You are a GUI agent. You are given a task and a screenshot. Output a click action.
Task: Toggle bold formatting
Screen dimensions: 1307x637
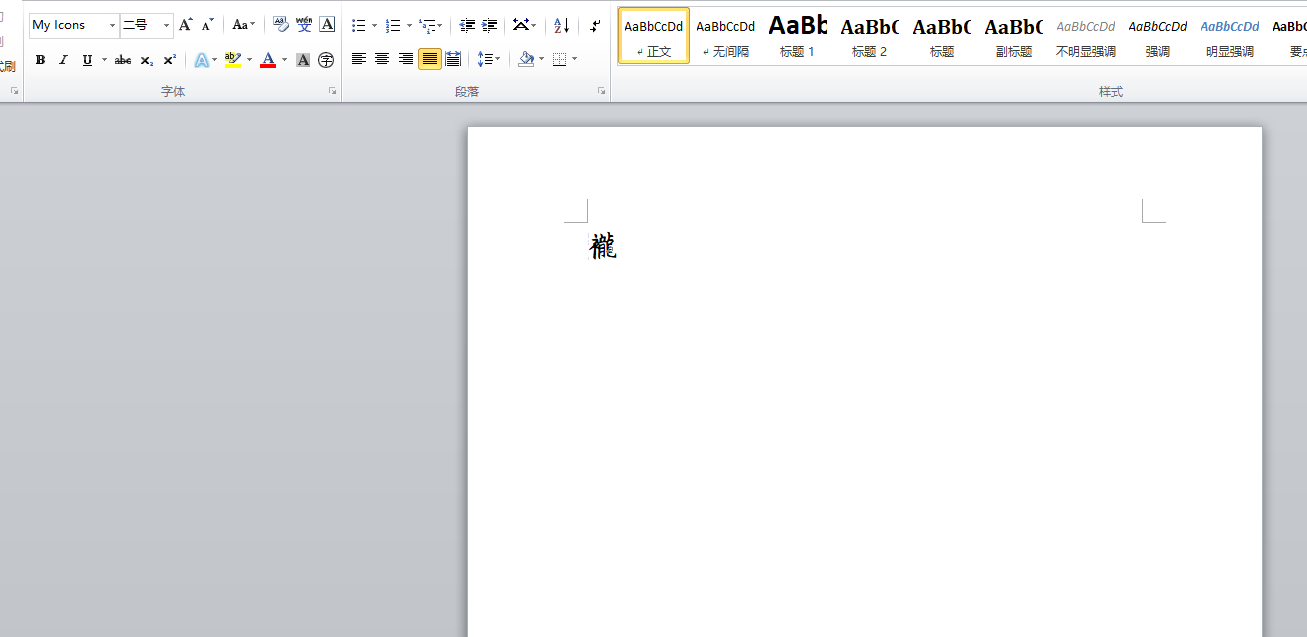point(40,60)
